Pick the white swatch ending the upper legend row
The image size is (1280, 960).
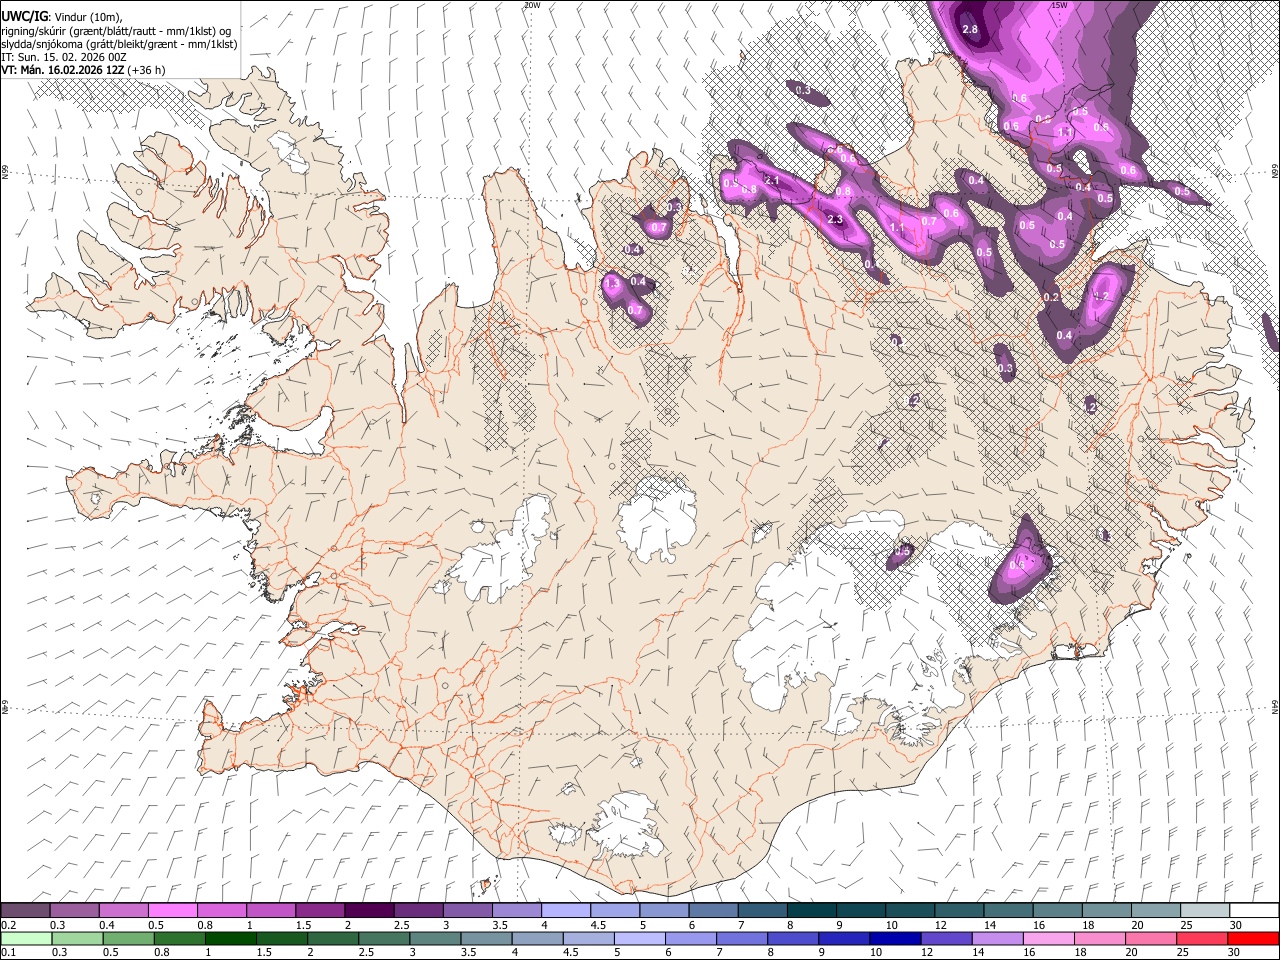coord(1255,910)
